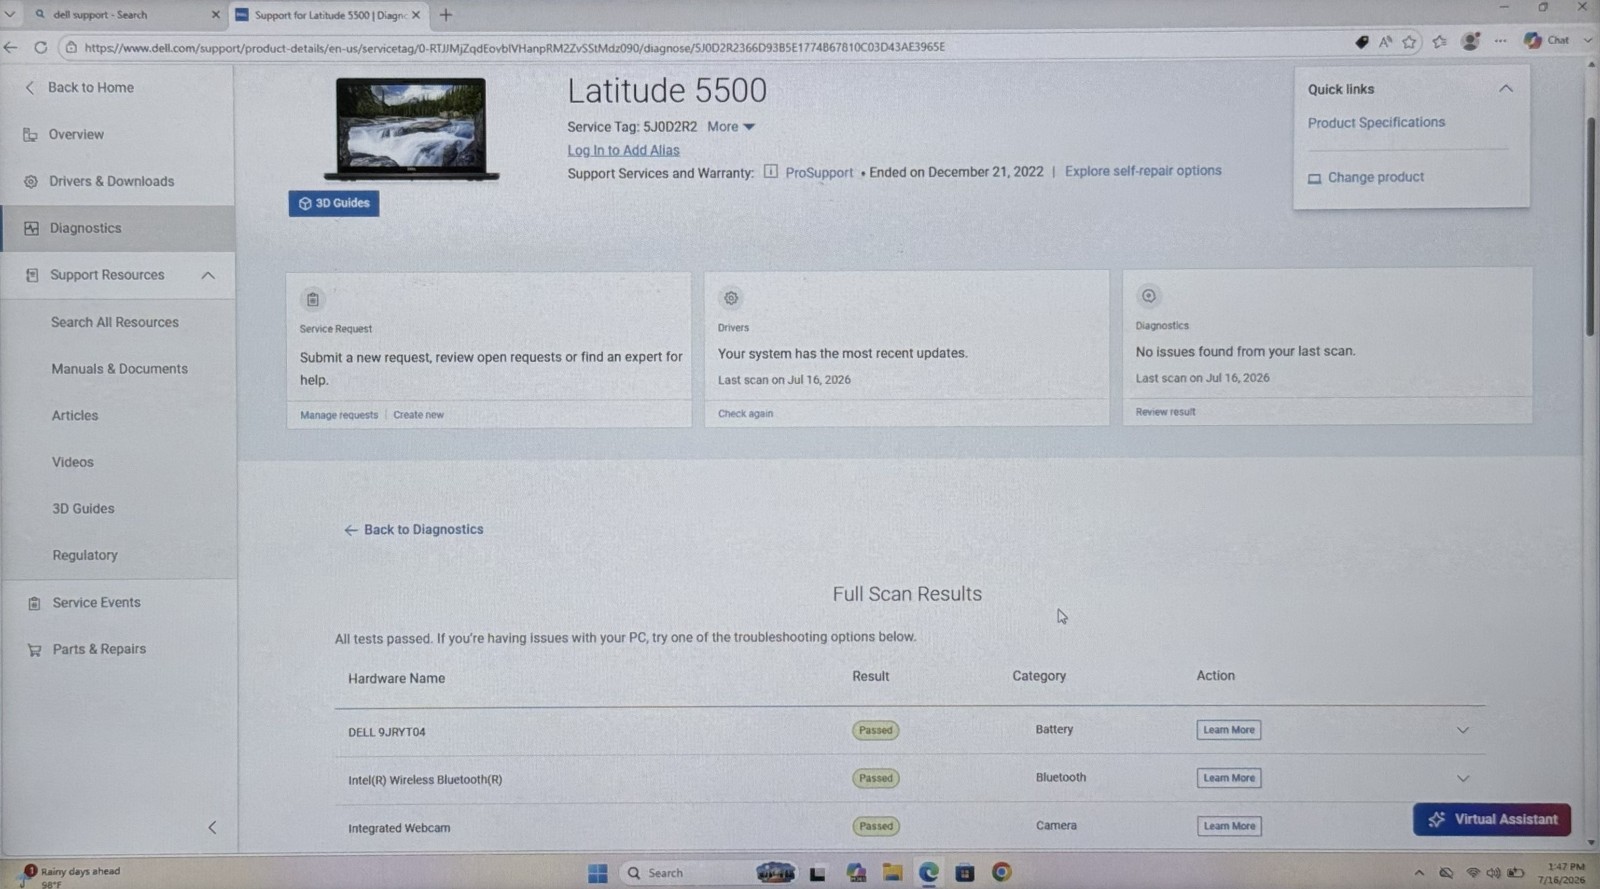
Task: Click Learn More for Battery
Action: click(x=1228, y=730)
